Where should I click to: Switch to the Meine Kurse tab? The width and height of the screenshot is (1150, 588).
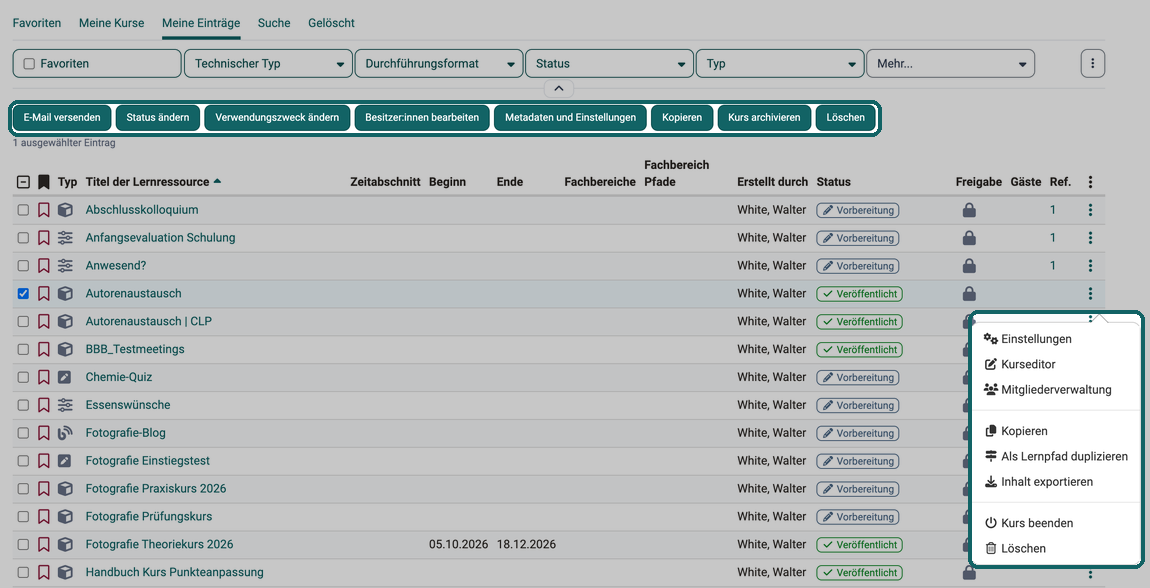coord(111,23)
